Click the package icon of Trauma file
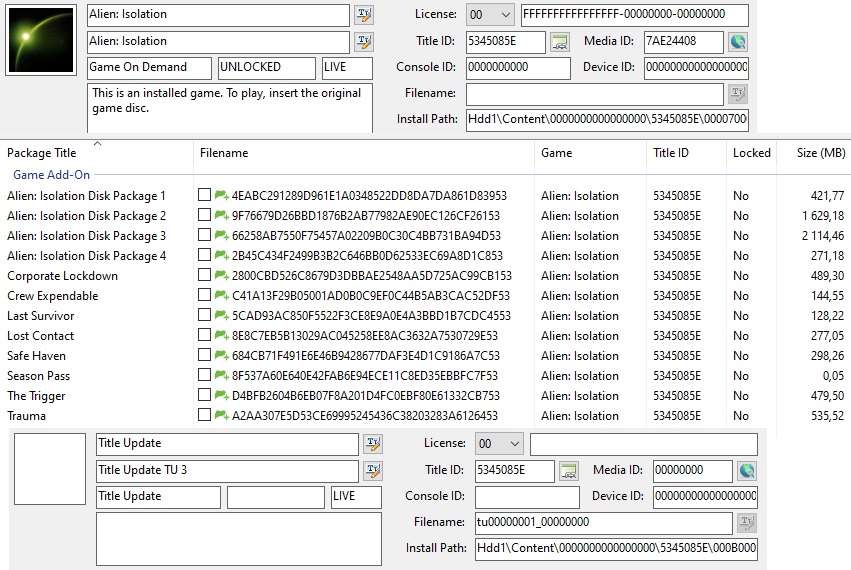Image resolution: width=851 pixels, height=570 pixels. click(x=221, y=415)
